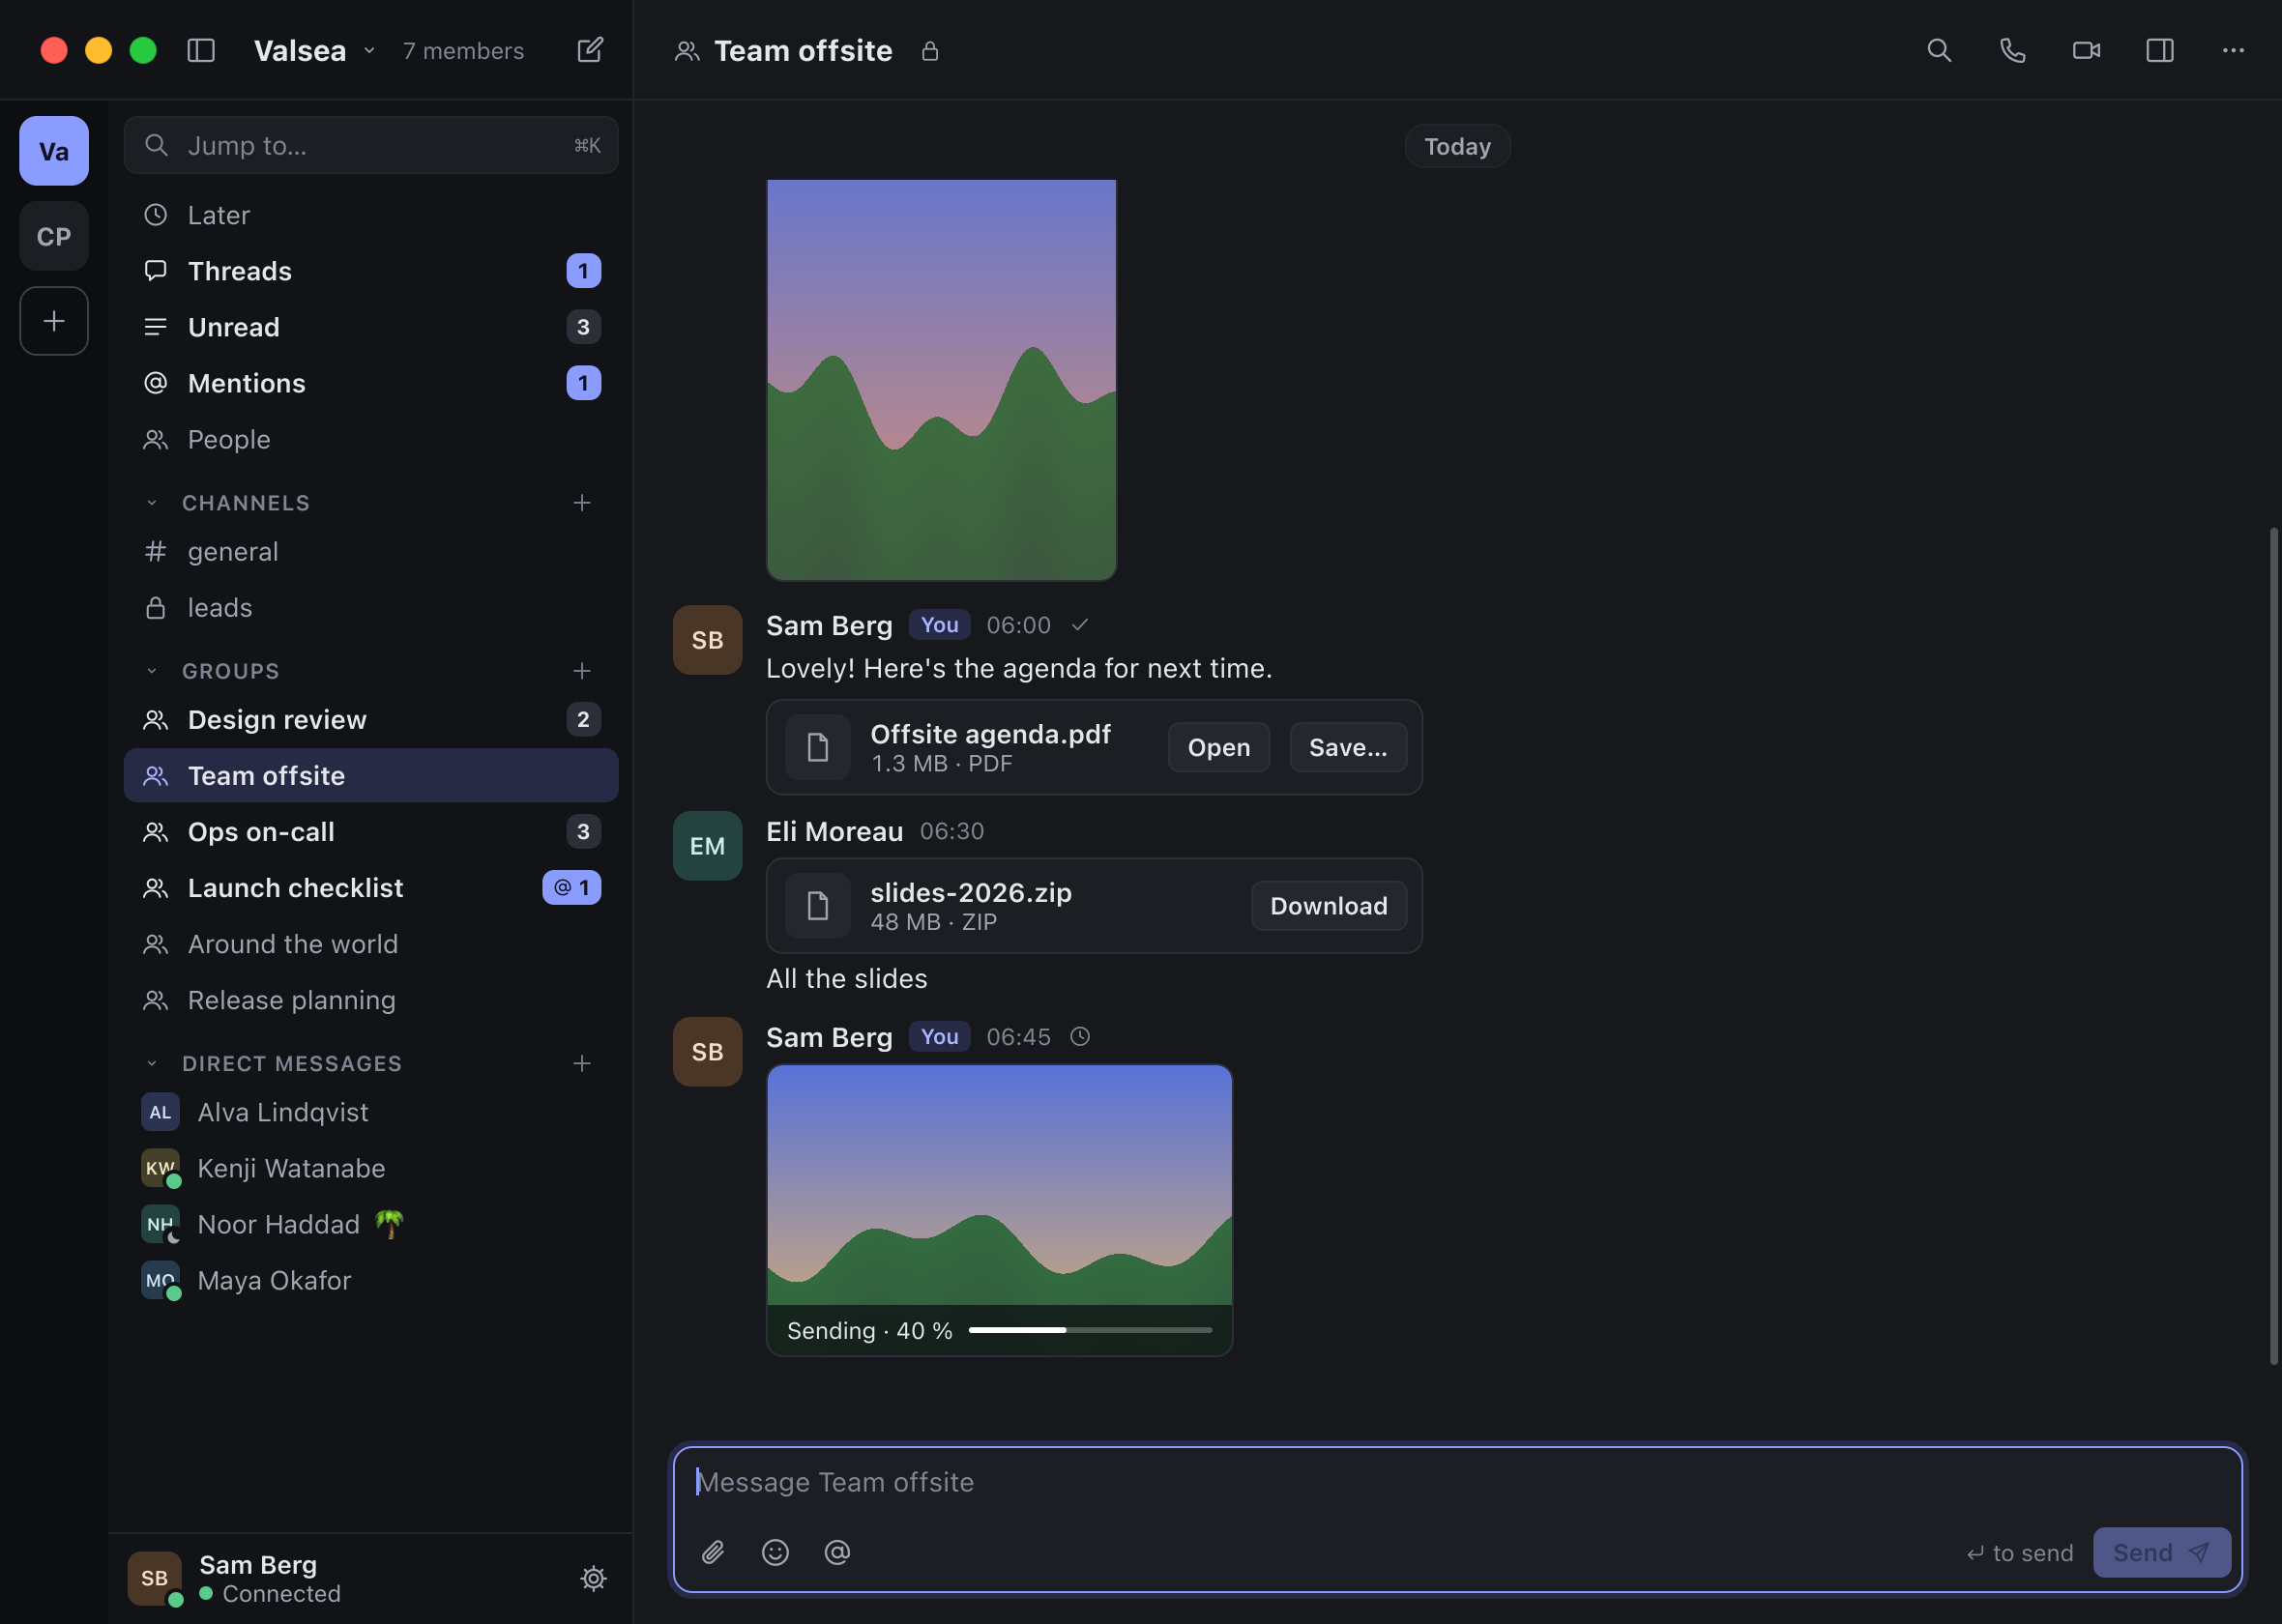2282x1624 pixels.
Task: Start a video call
Action: tap(2086, 50)
